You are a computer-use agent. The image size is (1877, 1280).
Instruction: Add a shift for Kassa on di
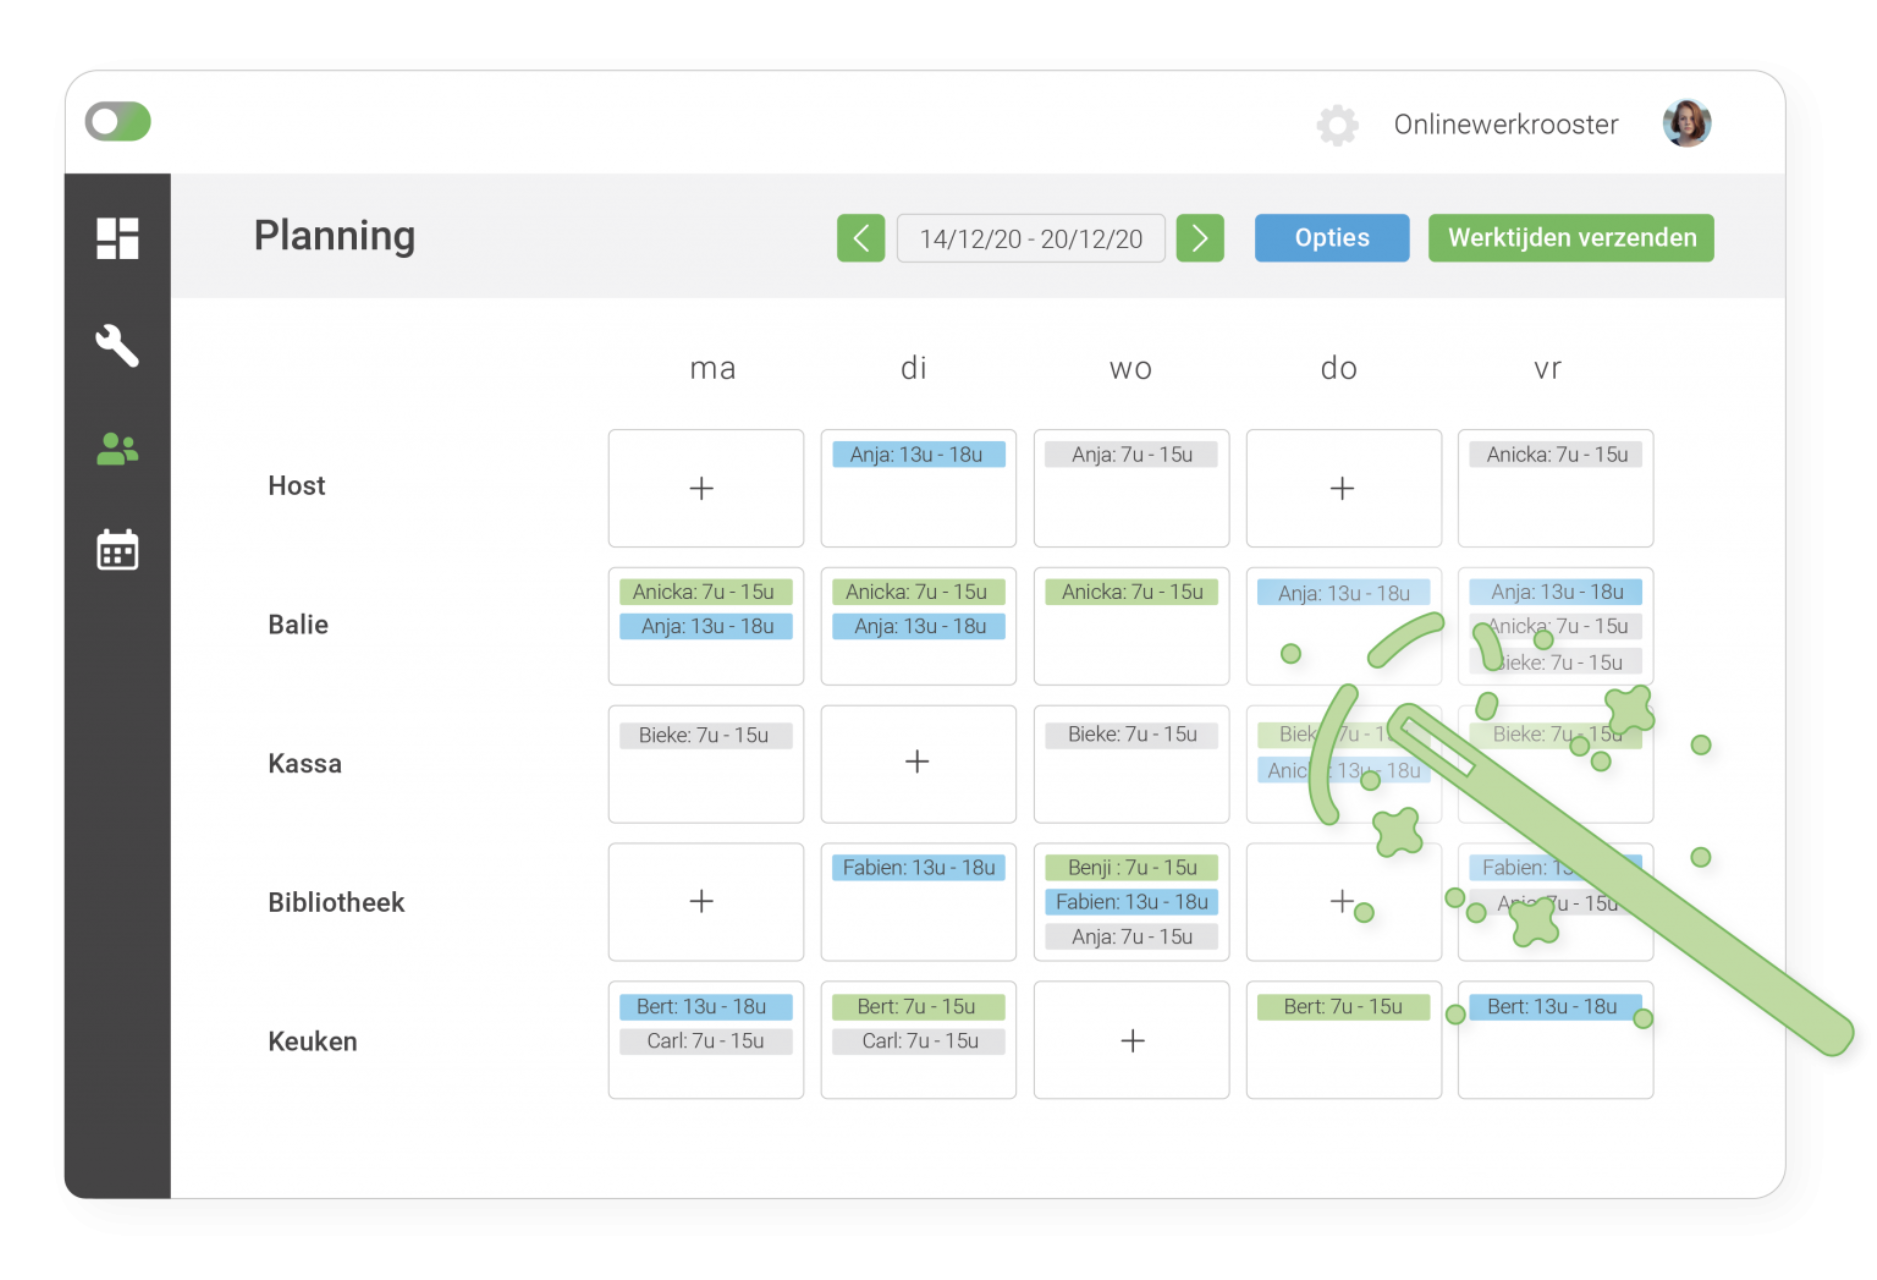coord(917,762)
